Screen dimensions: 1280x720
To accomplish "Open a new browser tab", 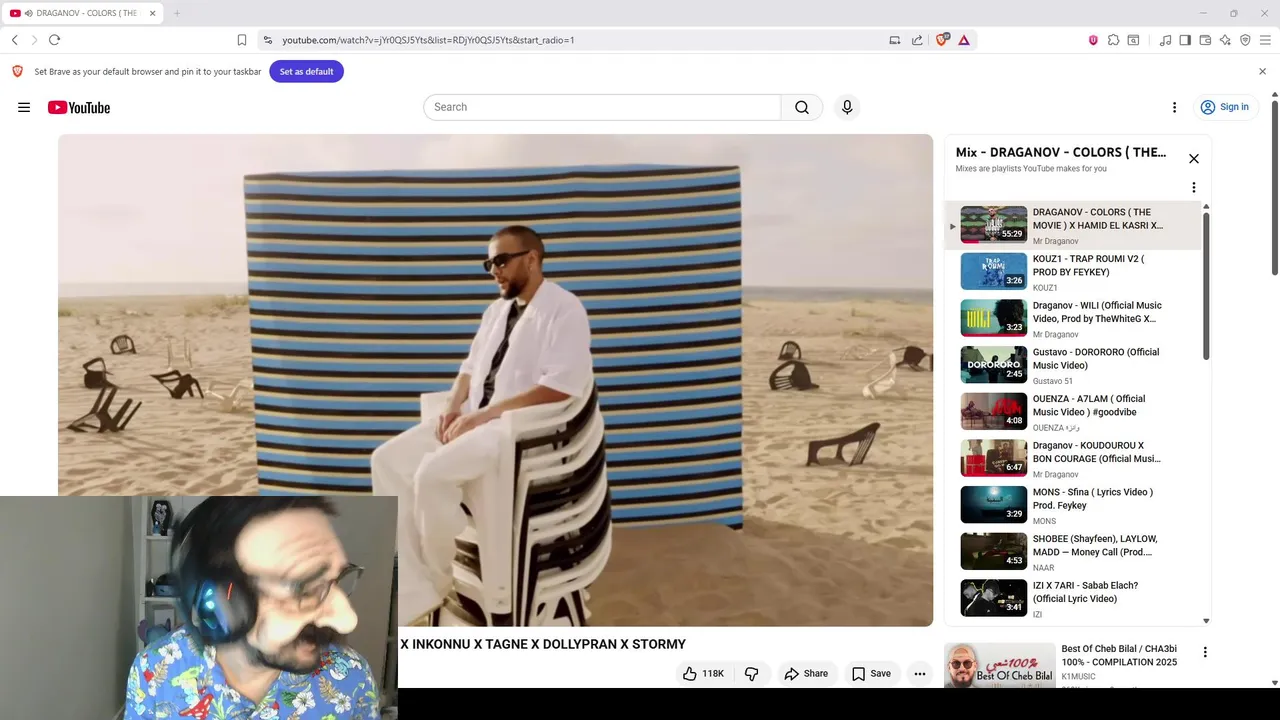I will [177, 13].
